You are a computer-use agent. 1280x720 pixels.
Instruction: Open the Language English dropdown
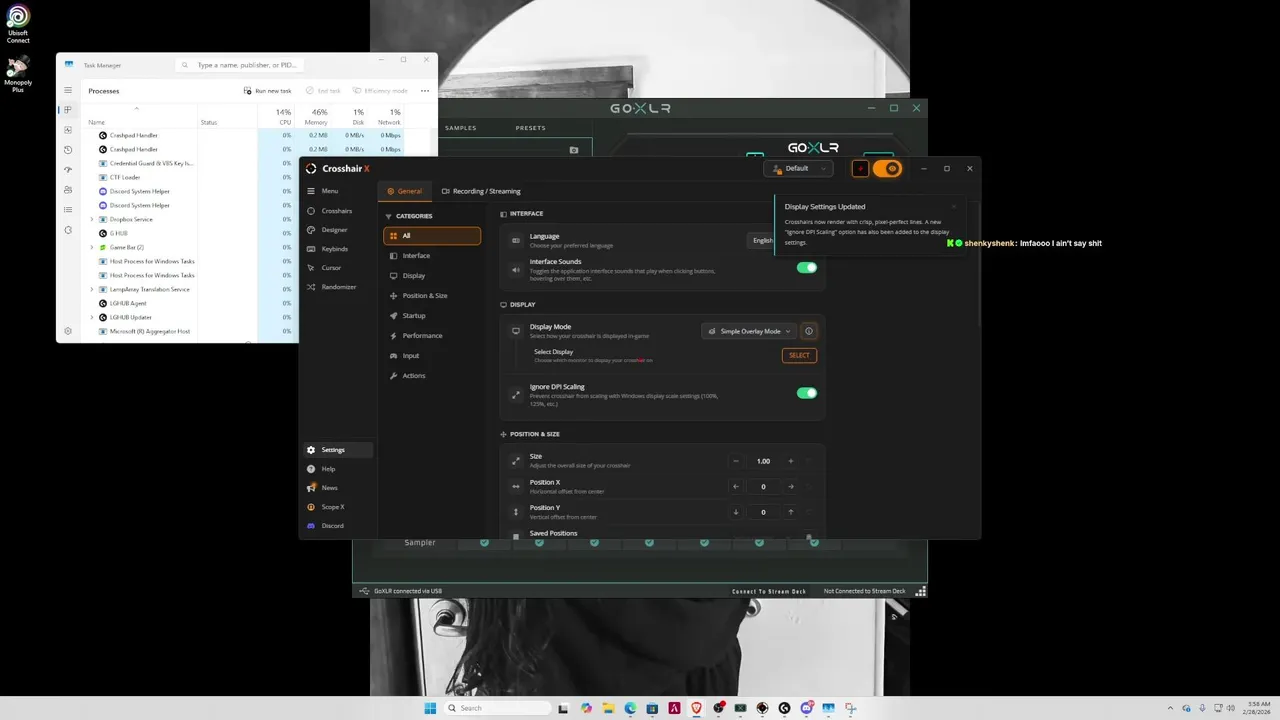click(762, 240)
